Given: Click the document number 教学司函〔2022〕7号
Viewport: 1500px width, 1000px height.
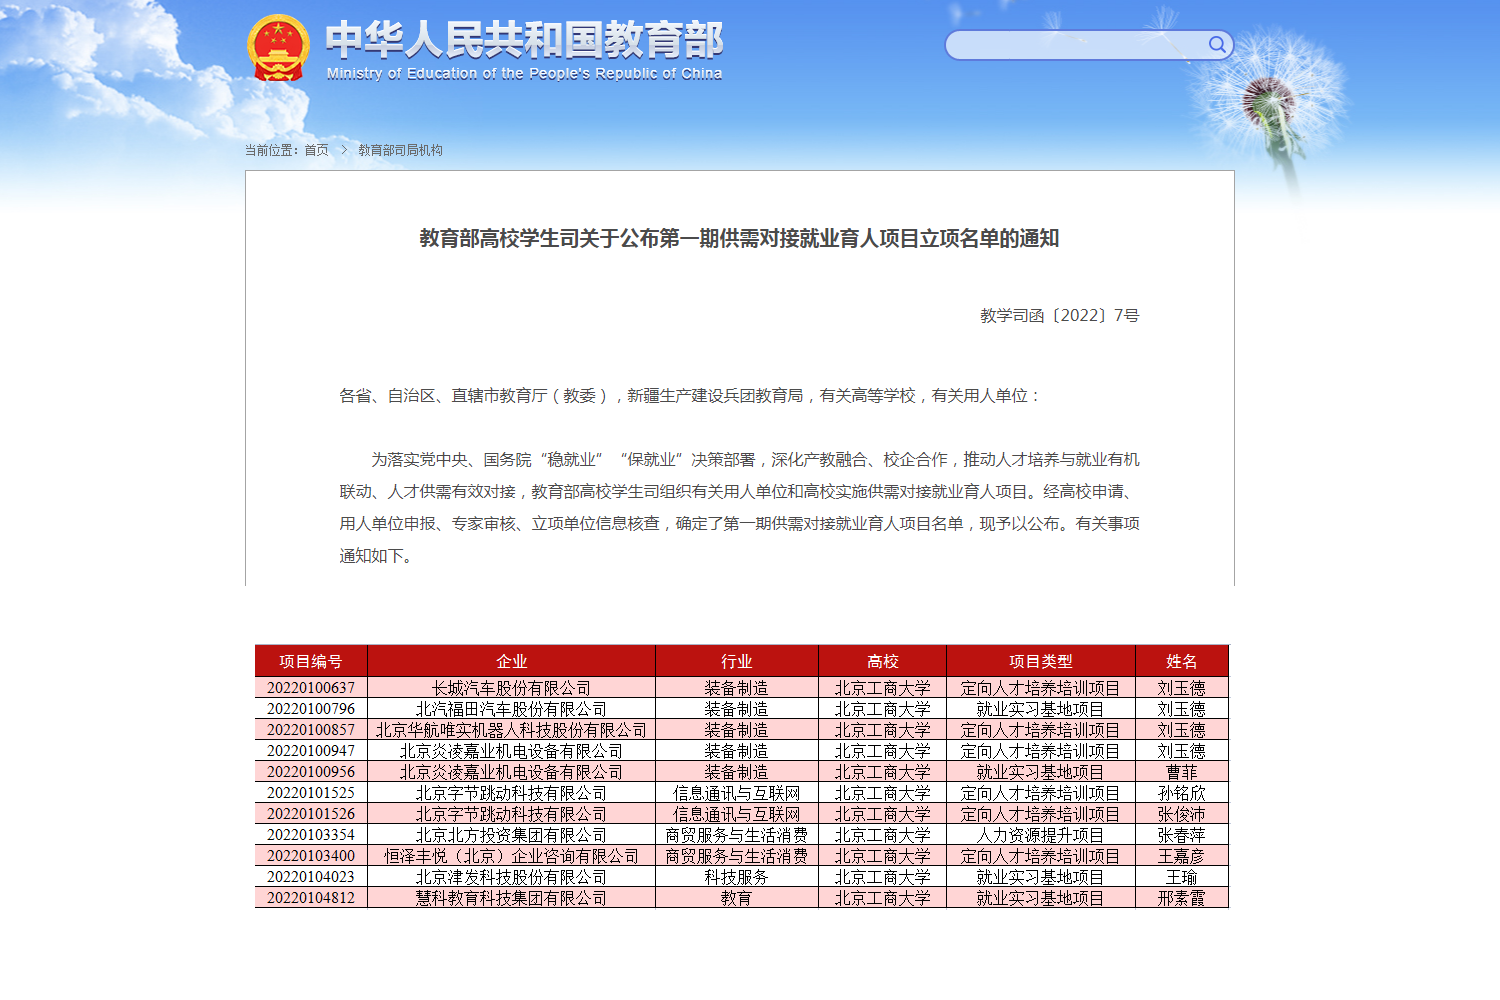Looking at the screenshot, I should coord(1059,315).
